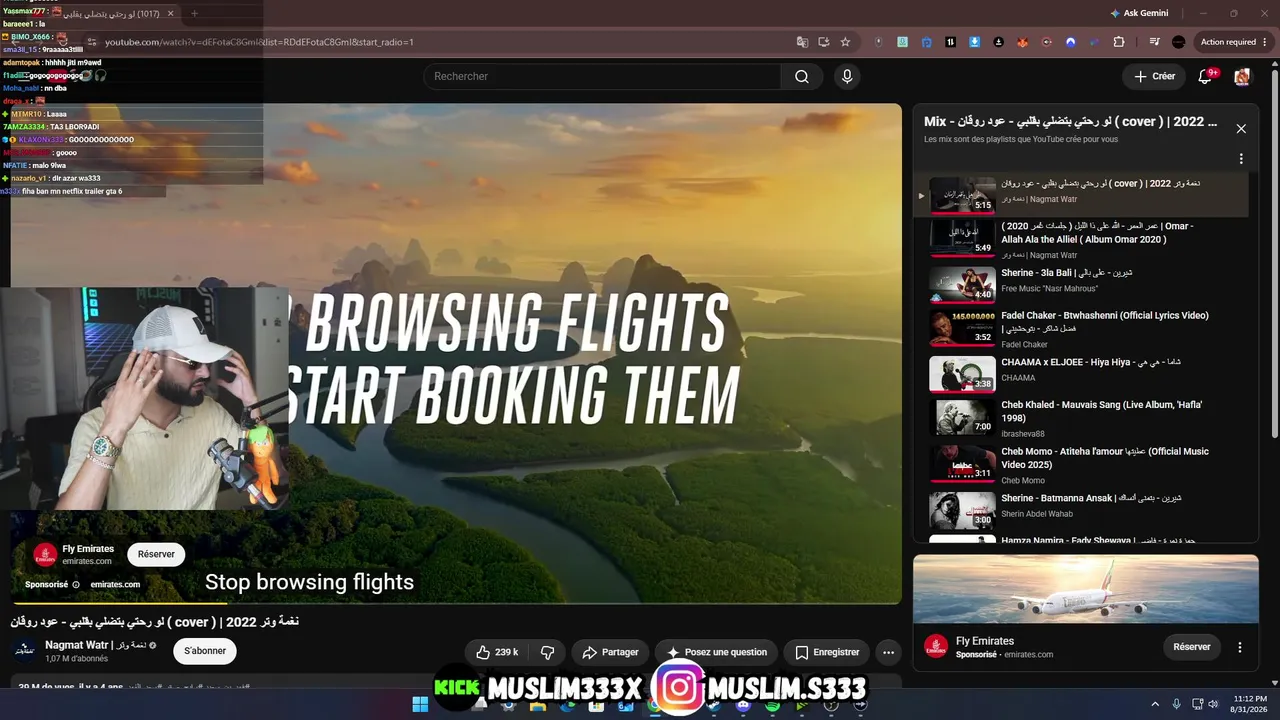The image size is (1280, 720).
Task: Click Réserver on the video ad overlay
Action: (156, 554)
